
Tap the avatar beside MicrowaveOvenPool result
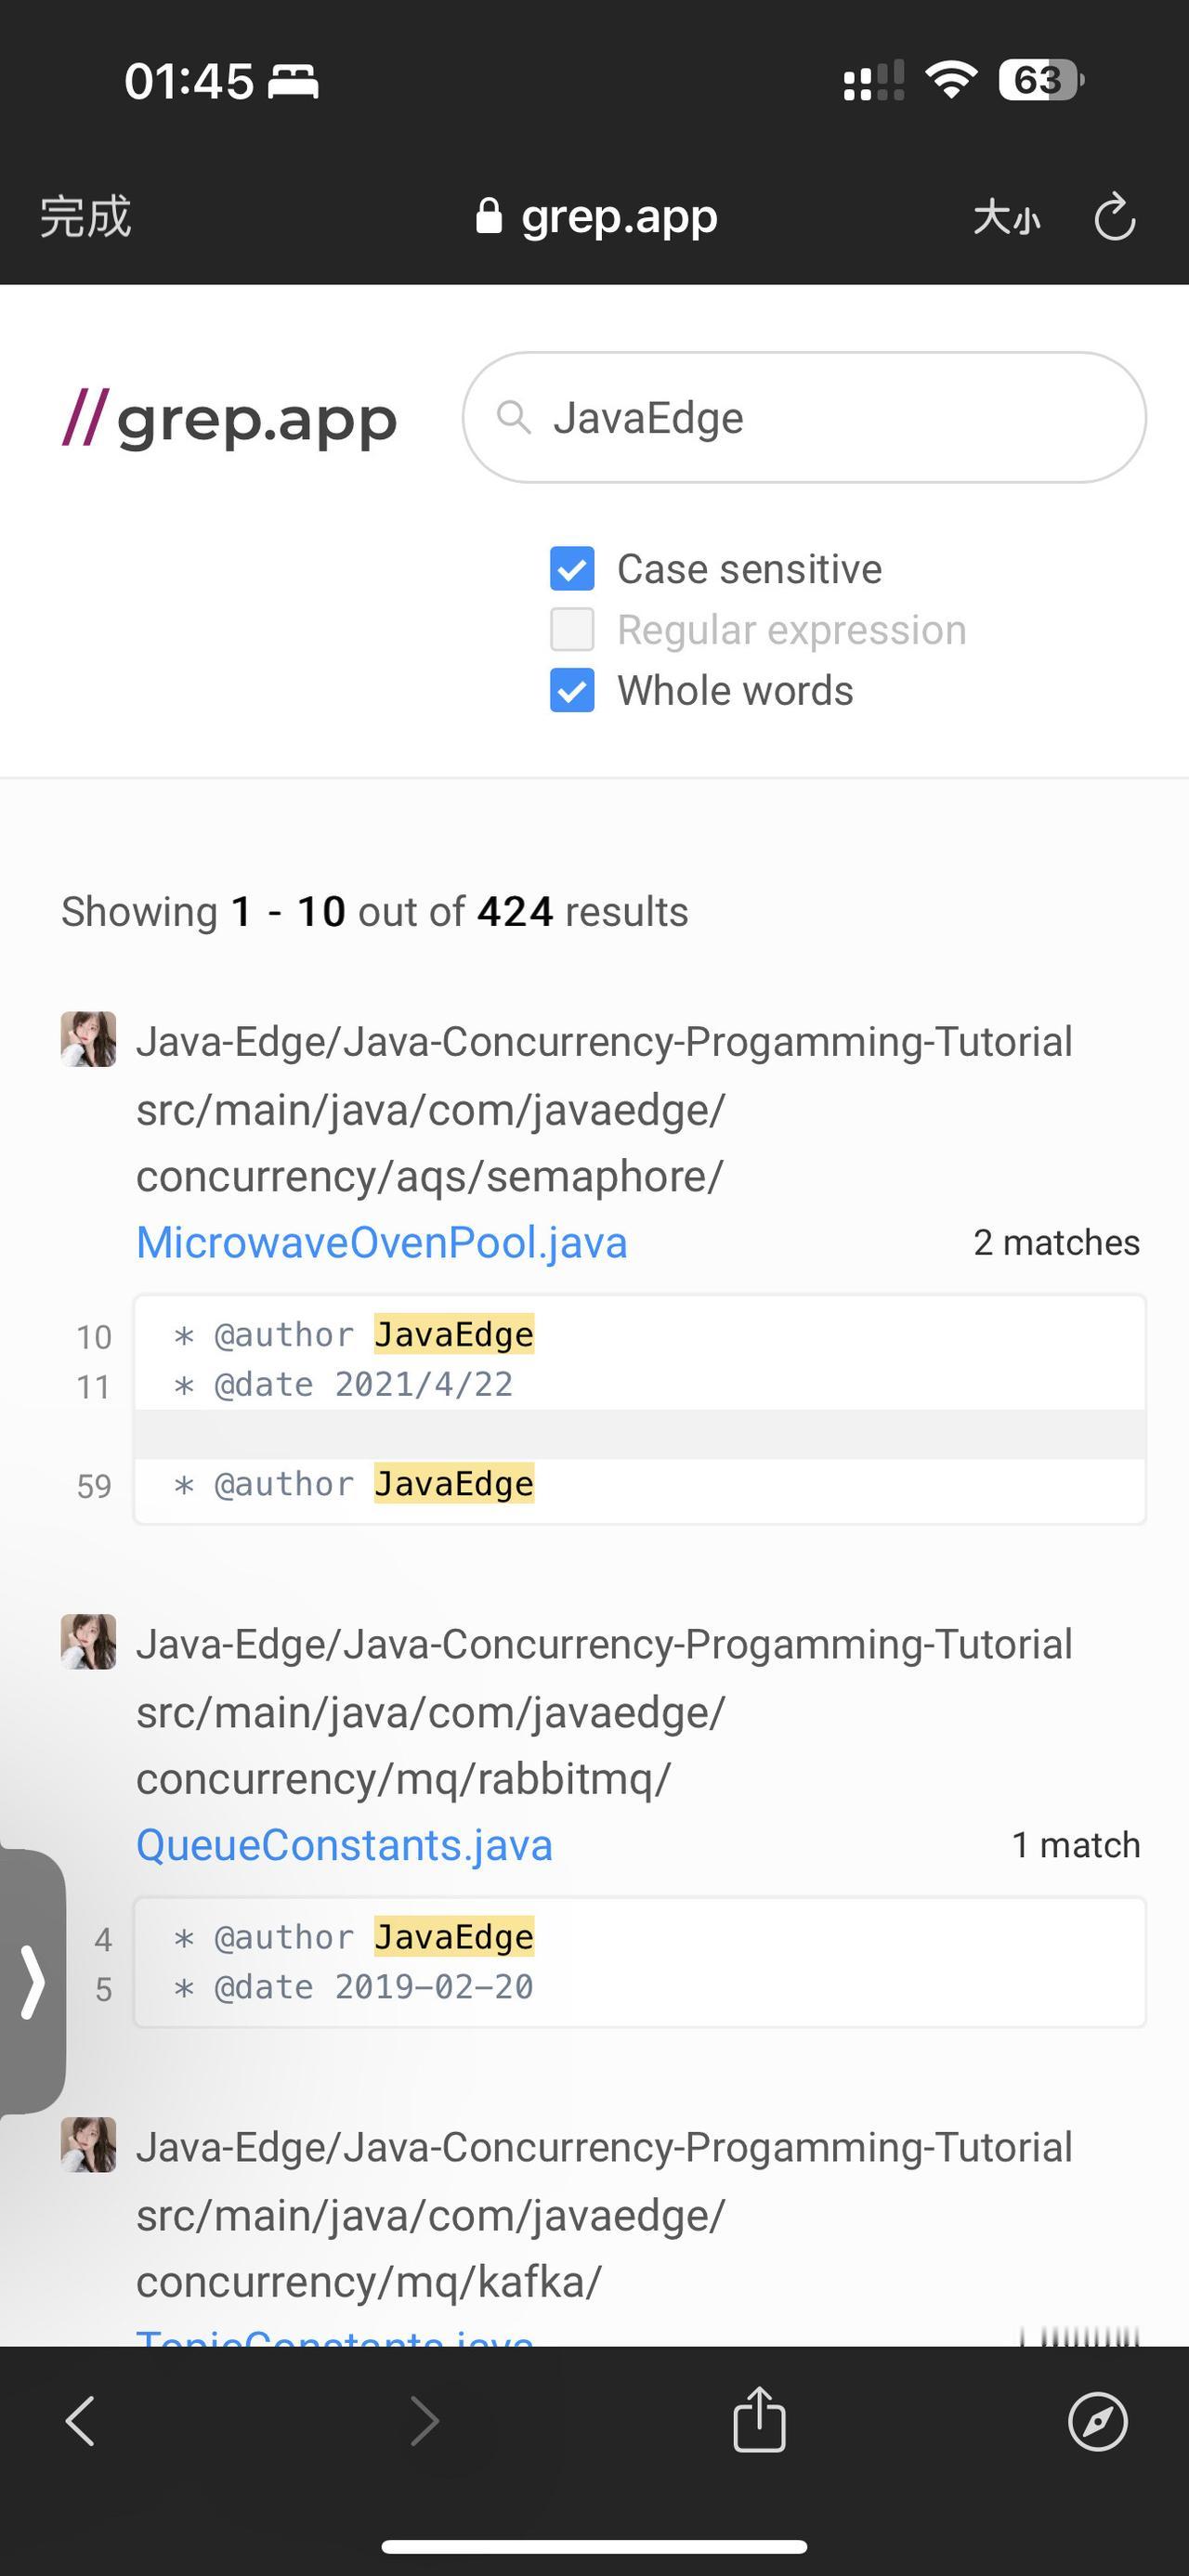tap(89, 1040)
